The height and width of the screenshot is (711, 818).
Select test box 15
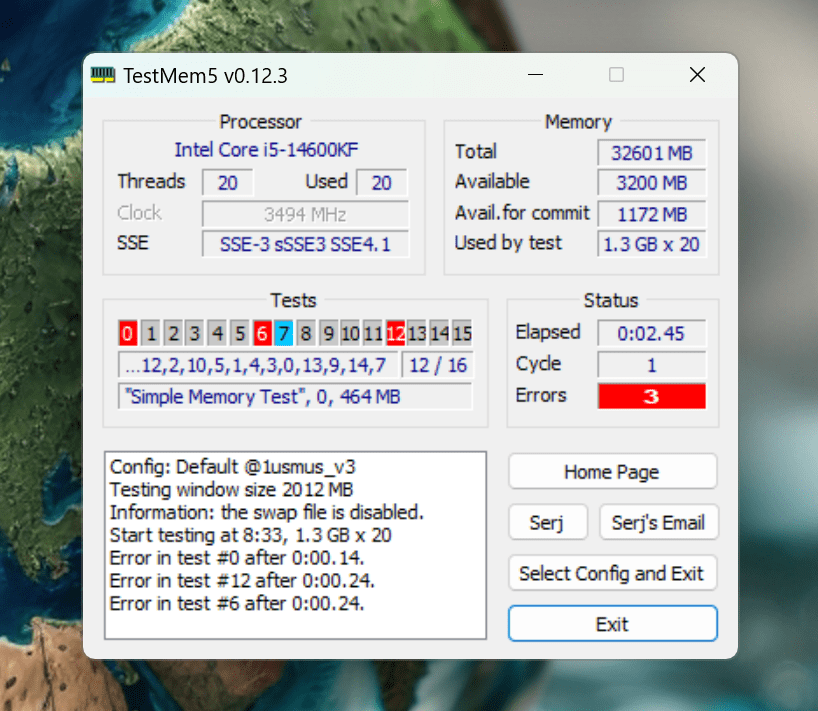click(x=462, y=333)
